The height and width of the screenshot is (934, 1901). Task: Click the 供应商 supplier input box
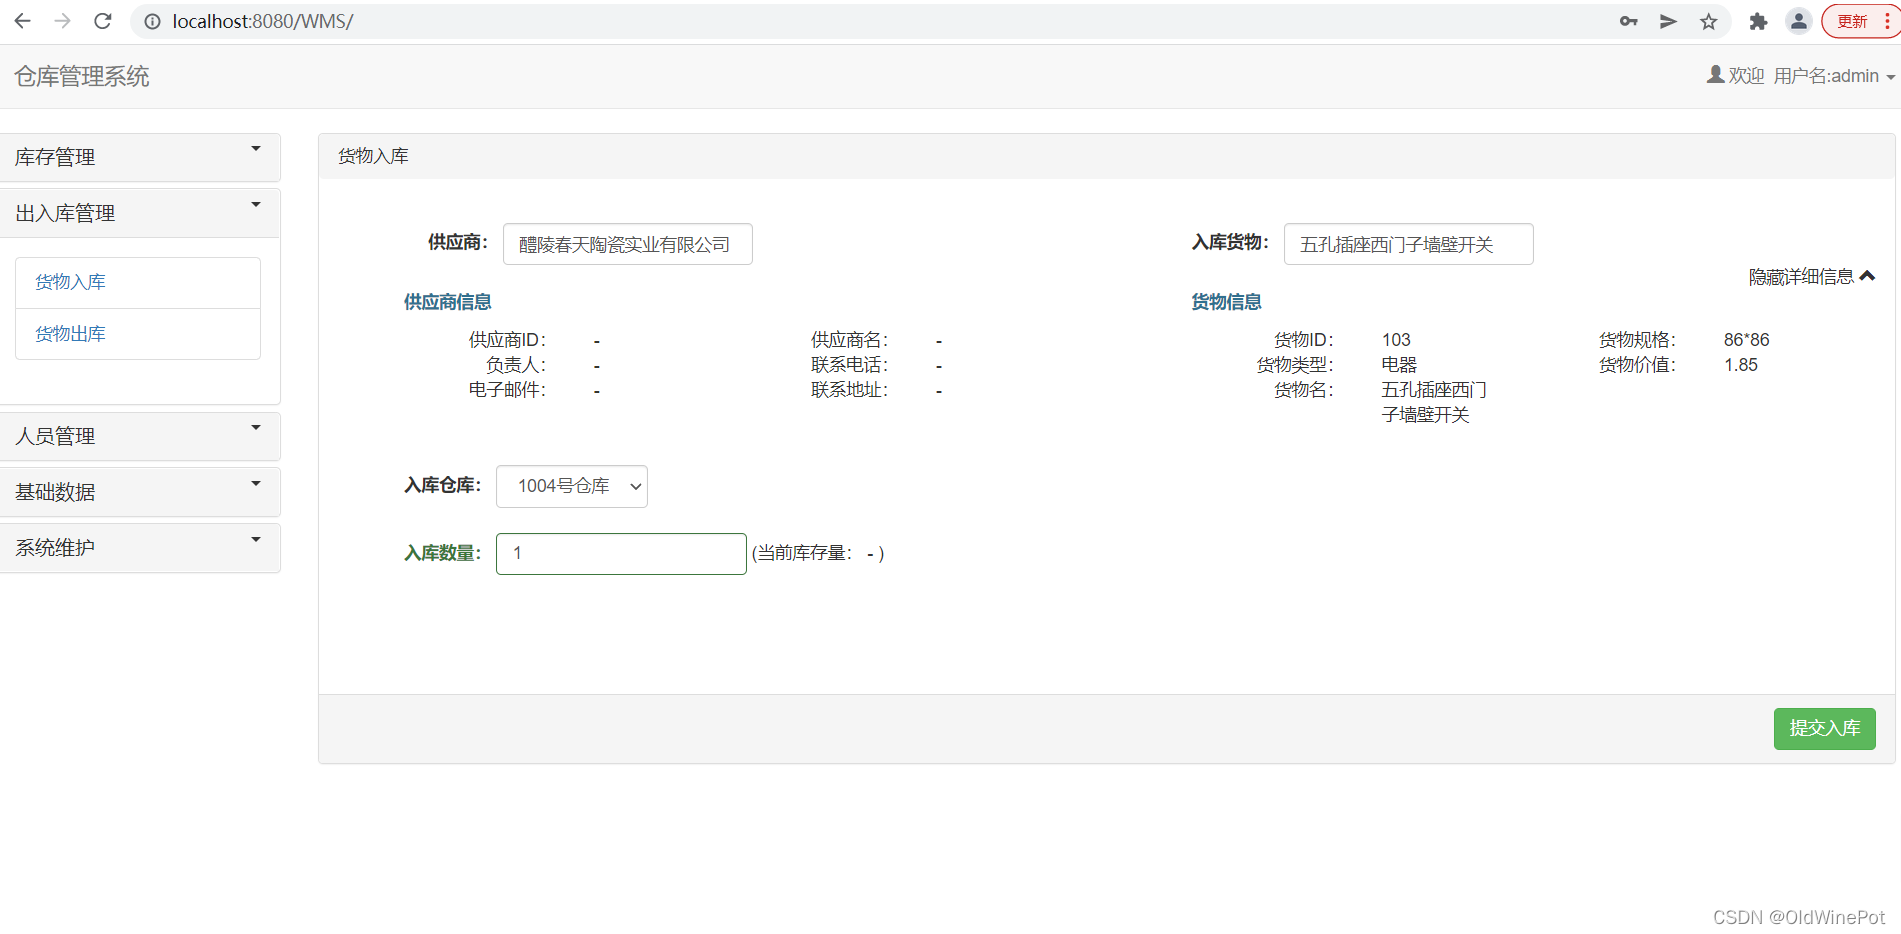point(627,243)
